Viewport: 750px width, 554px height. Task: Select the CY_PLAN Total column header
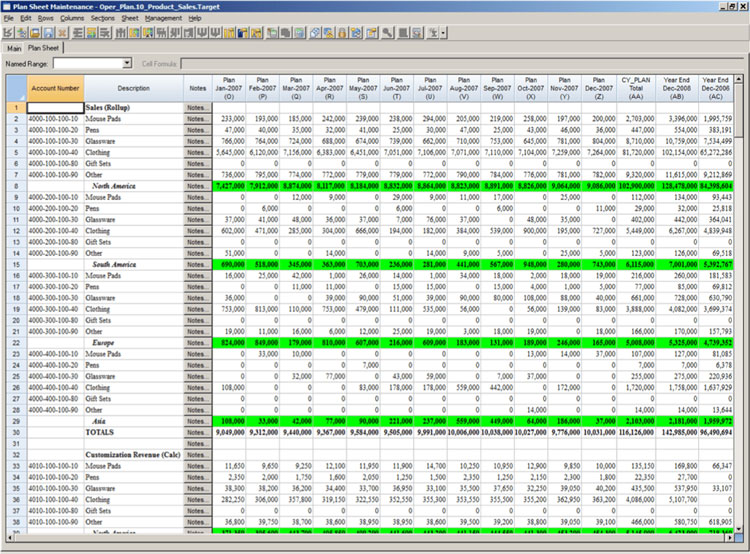[x=637, y=88]
